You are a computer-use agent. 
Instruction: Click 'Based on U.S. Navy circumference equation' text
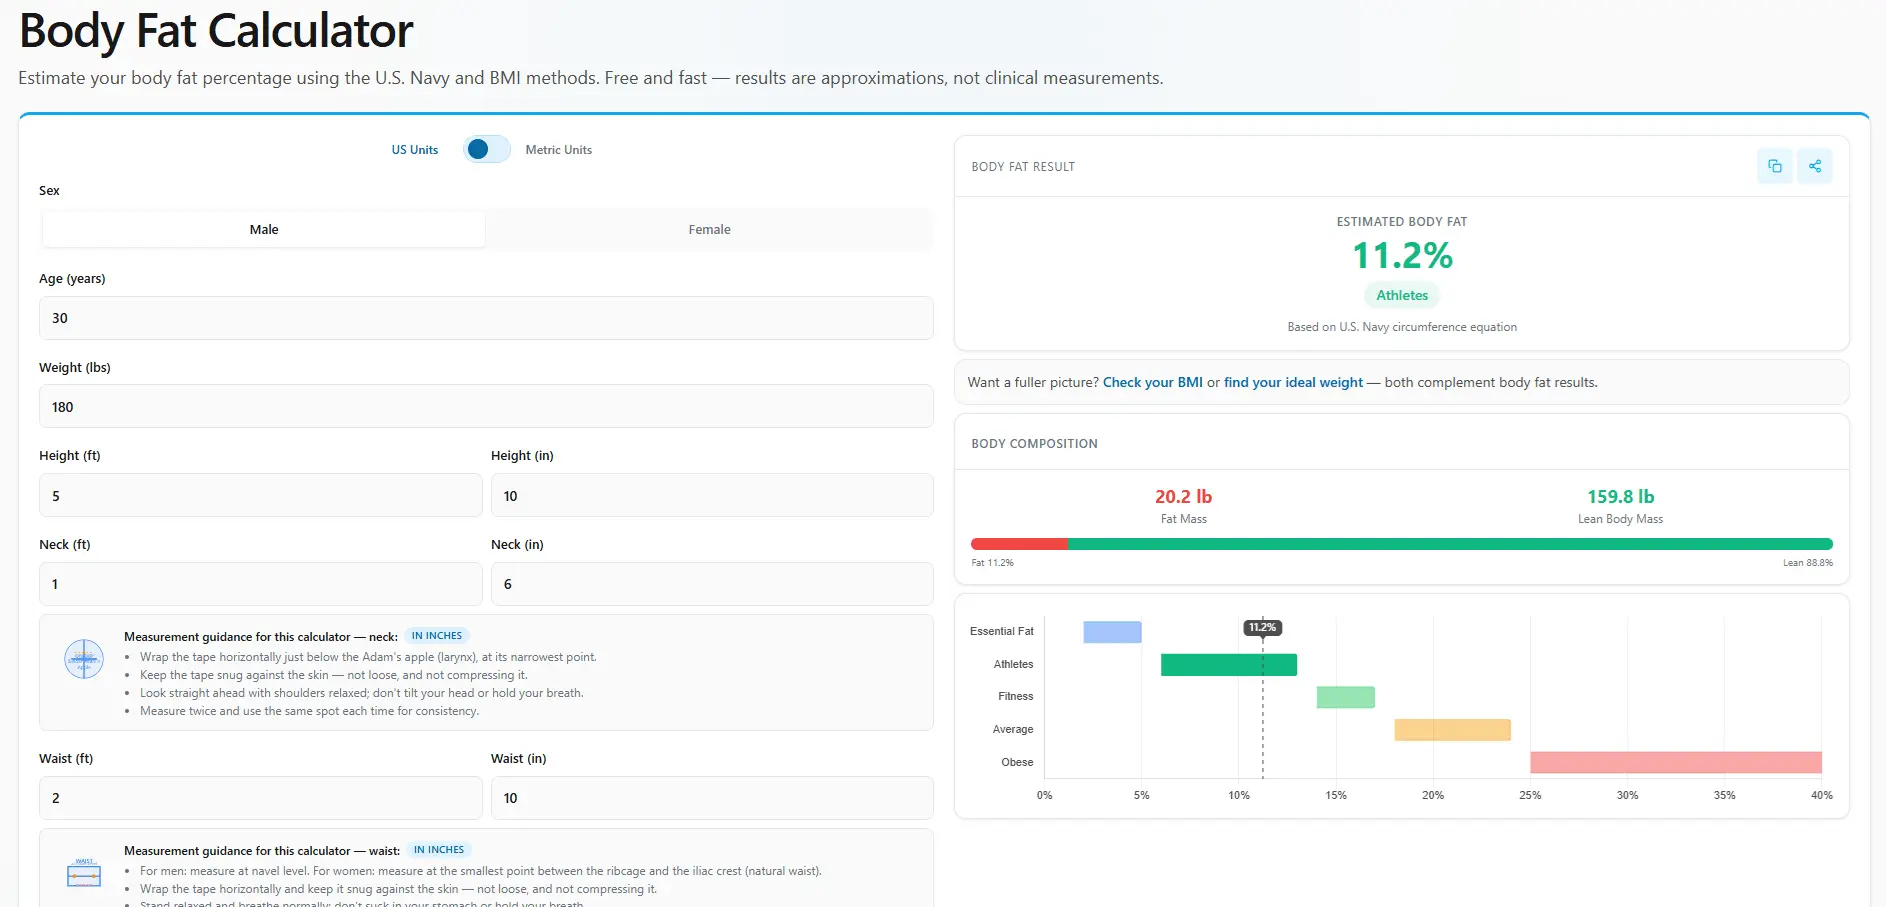tap(1402, 327)
